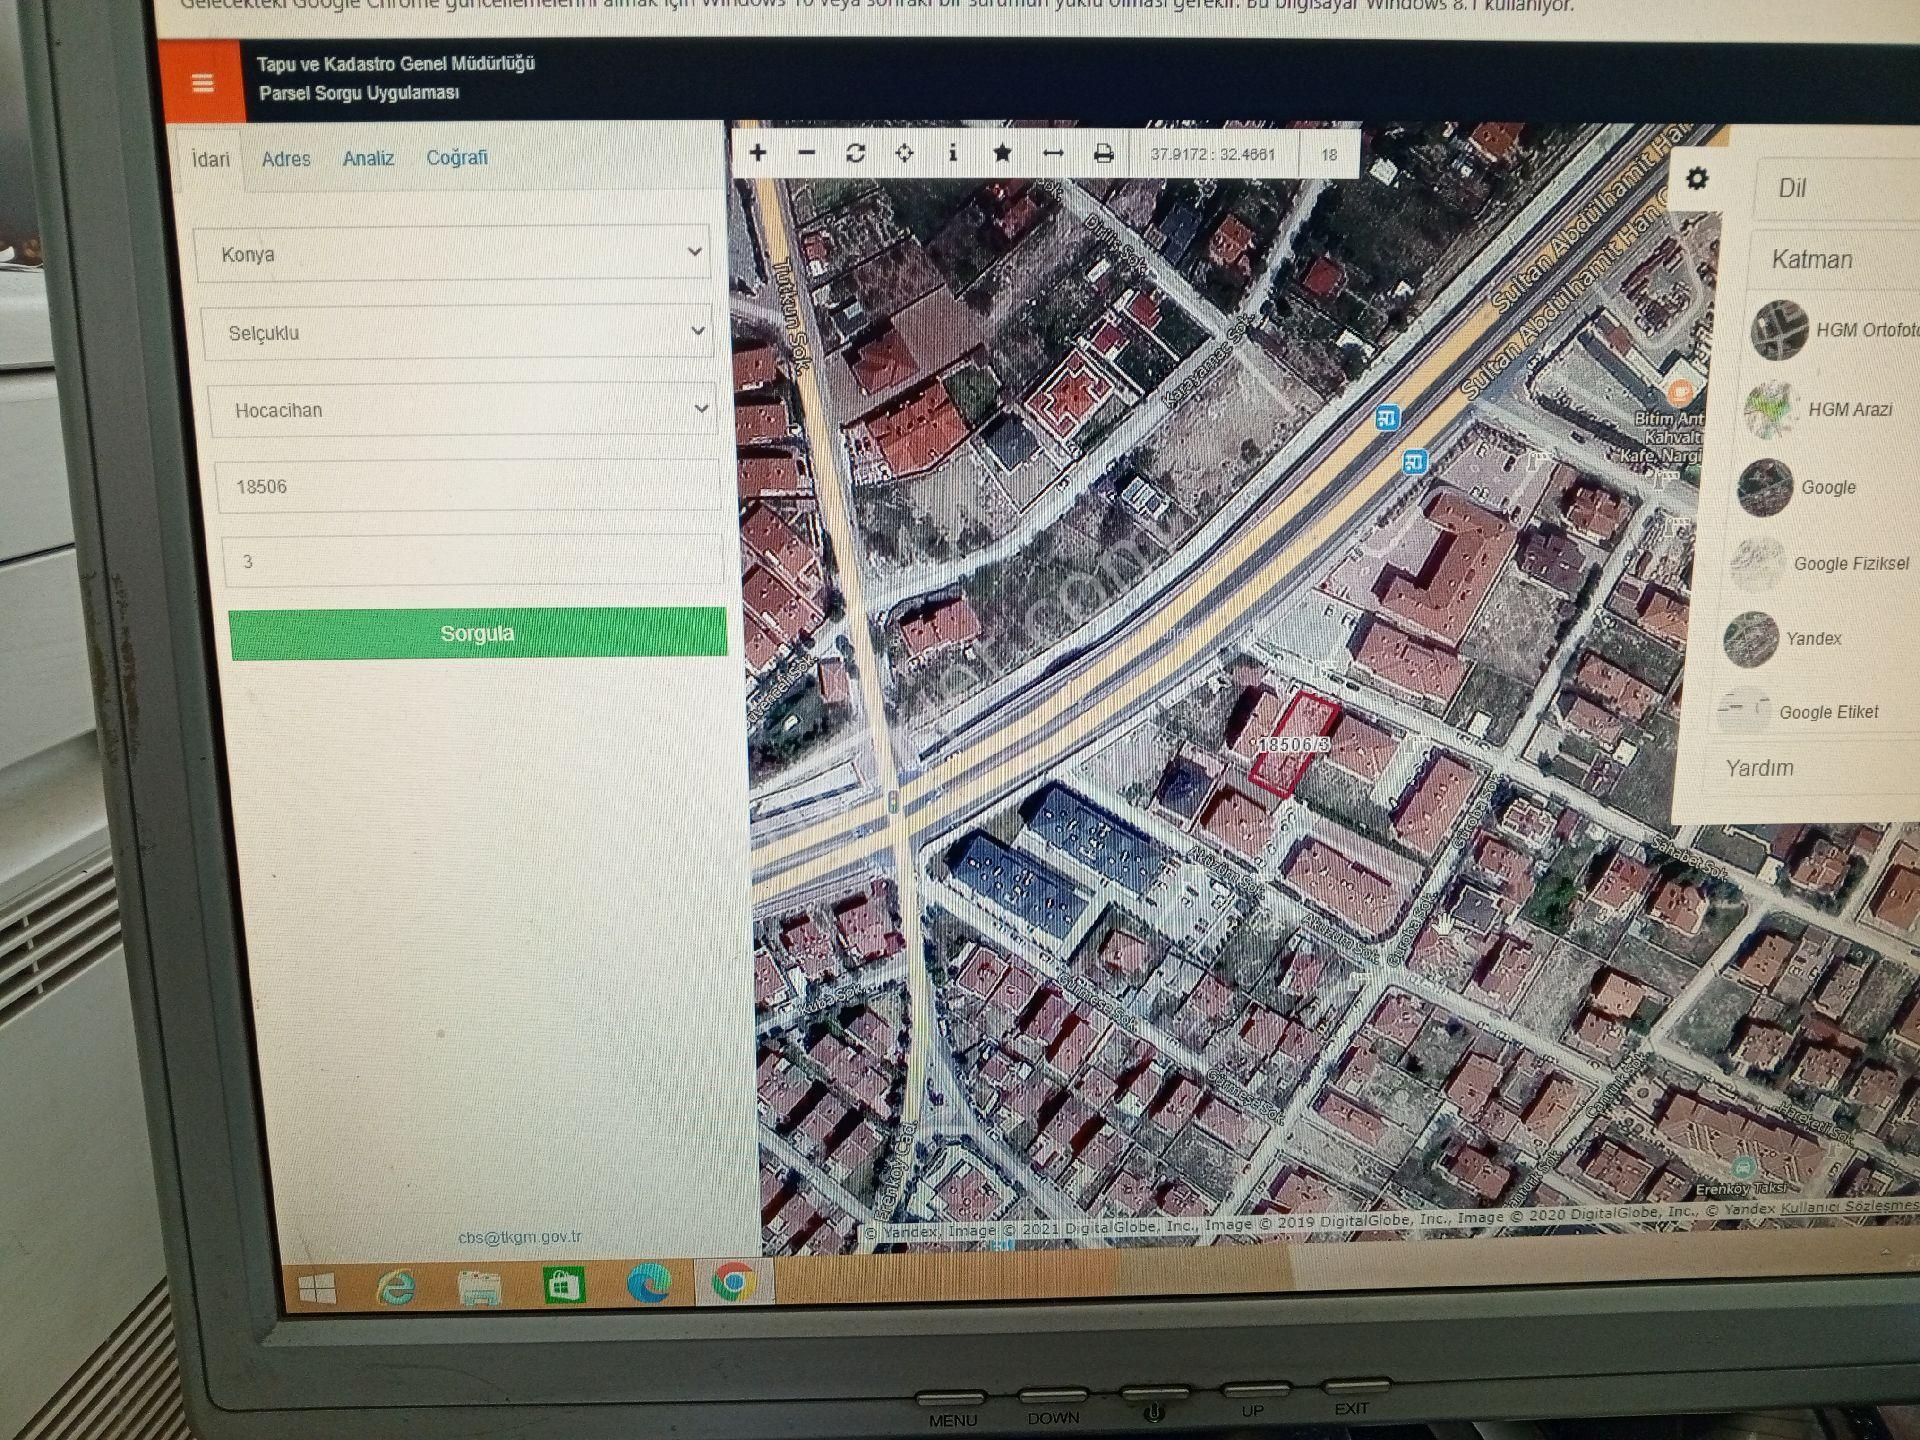This screenshot has height=1440, width=1920.
Task: Click the parsel field containing 3
Action: [472, 561]
